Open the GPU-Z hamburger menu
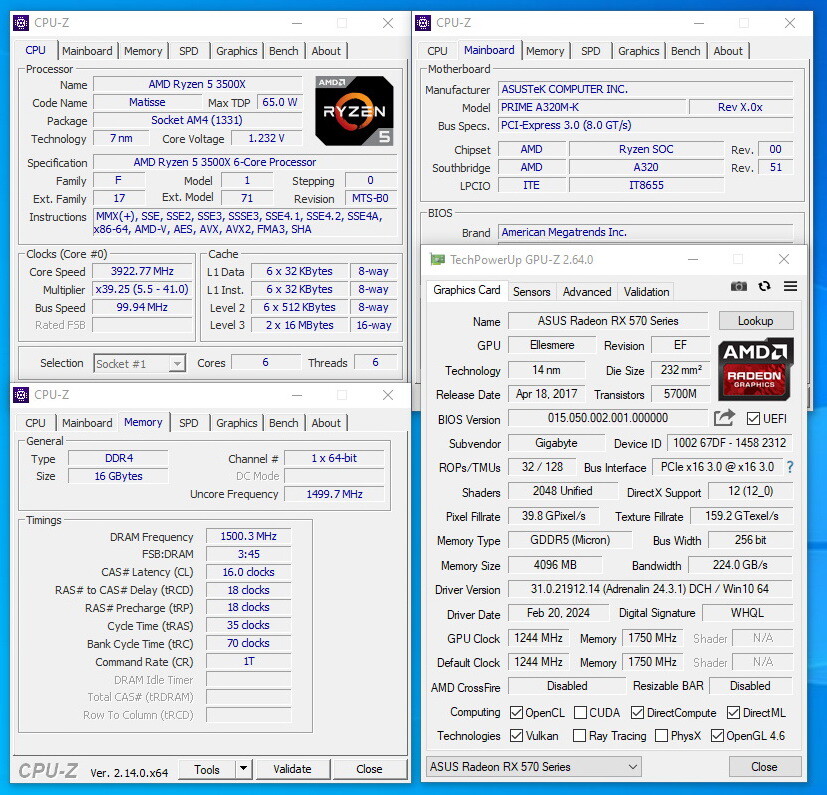827x795 pixels. click(790, 286)
